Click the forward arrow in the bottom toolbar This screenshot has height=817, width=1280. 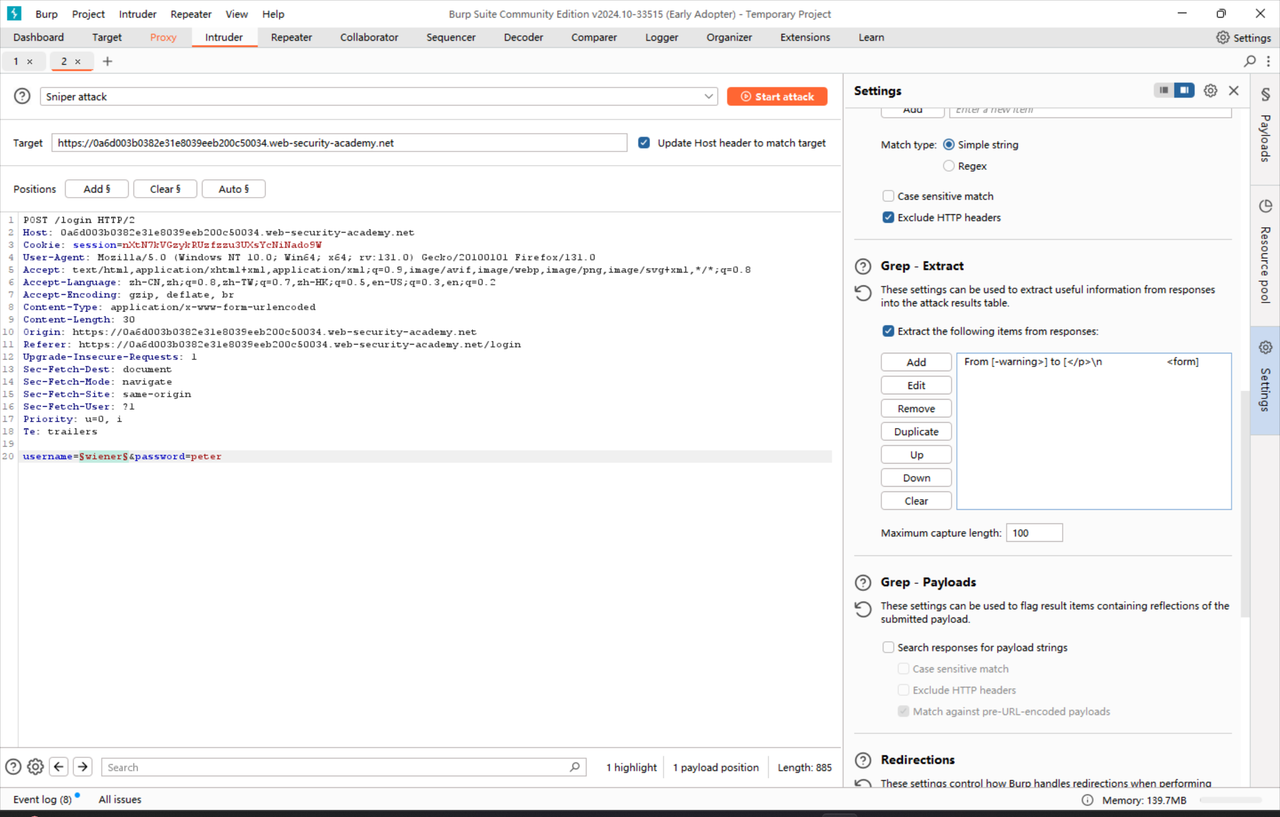[x=82, y=766]
